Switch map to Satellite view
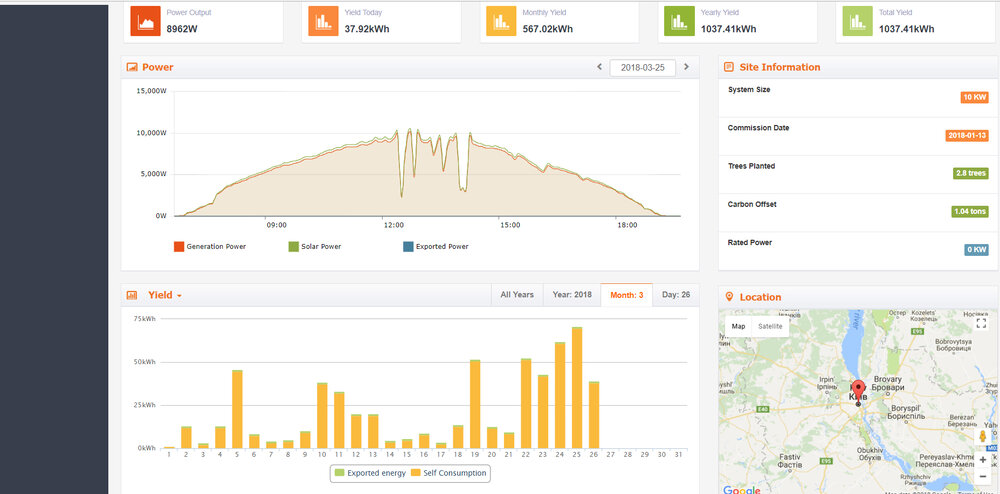 coord(770,326)
